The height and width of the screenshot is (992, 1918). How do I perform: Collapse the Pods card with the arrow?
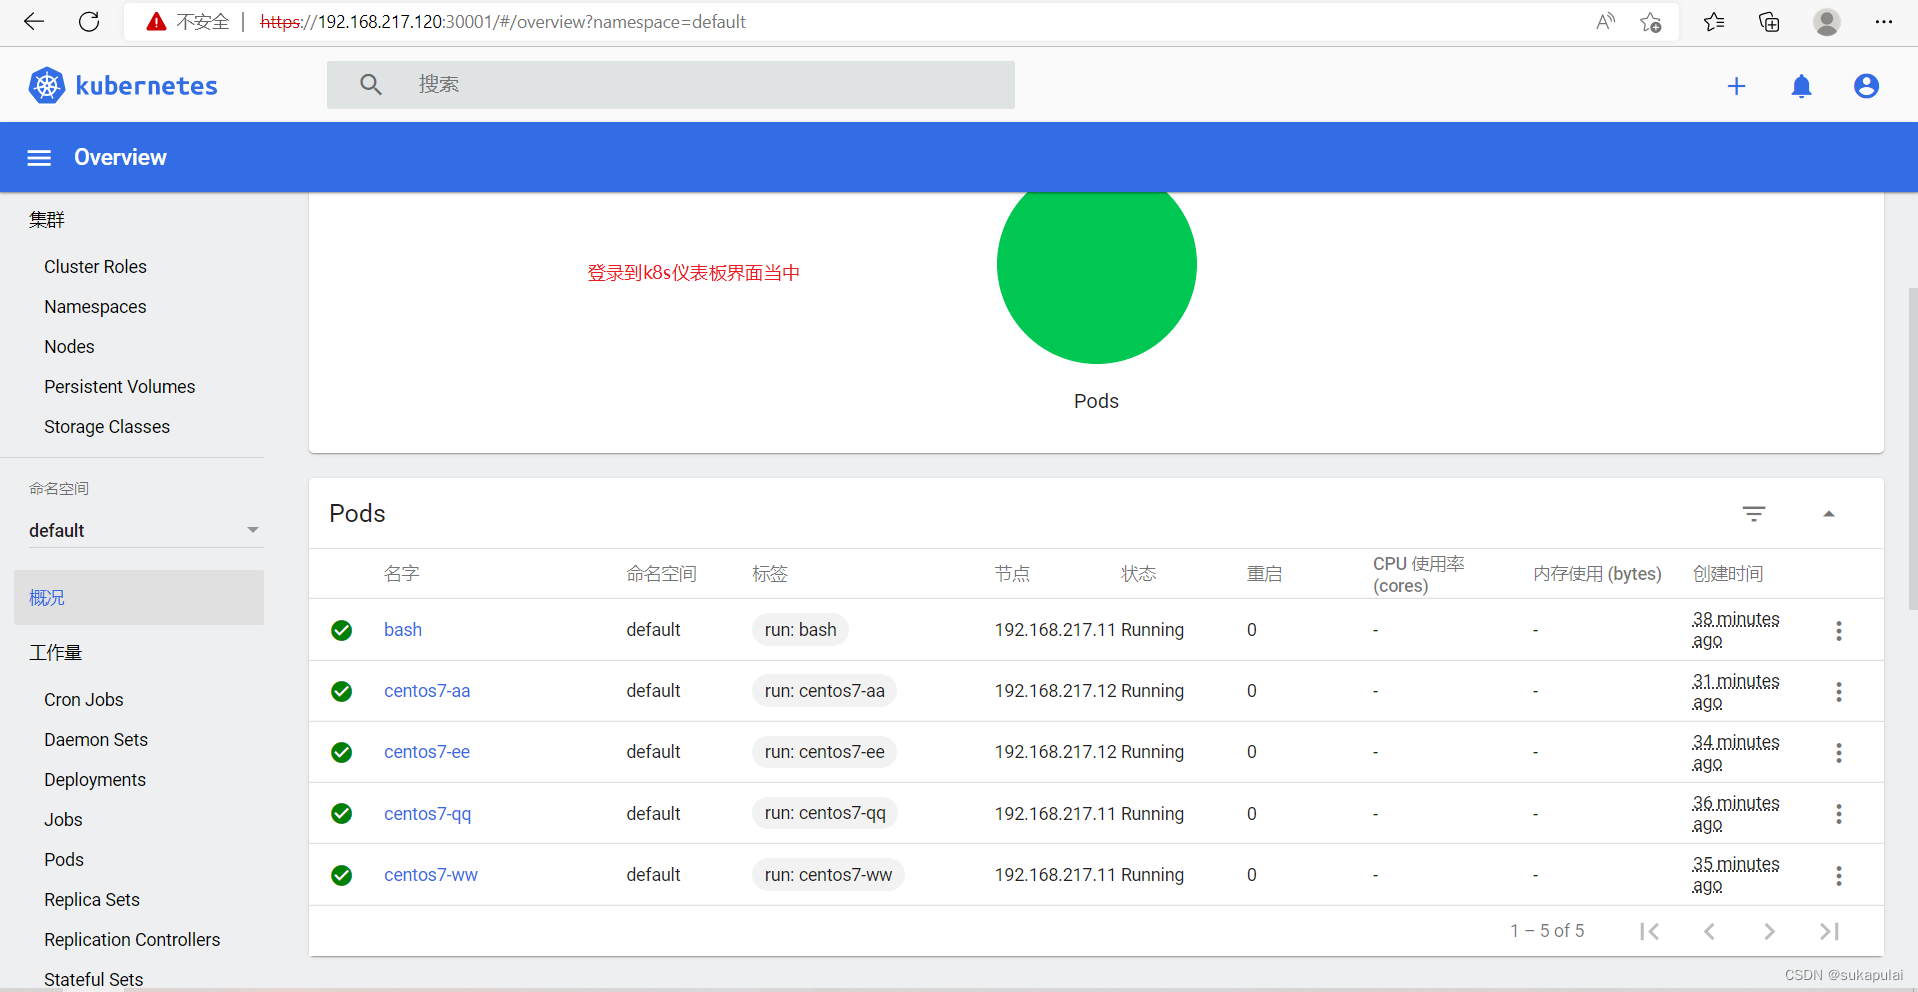pos(1829,514)
